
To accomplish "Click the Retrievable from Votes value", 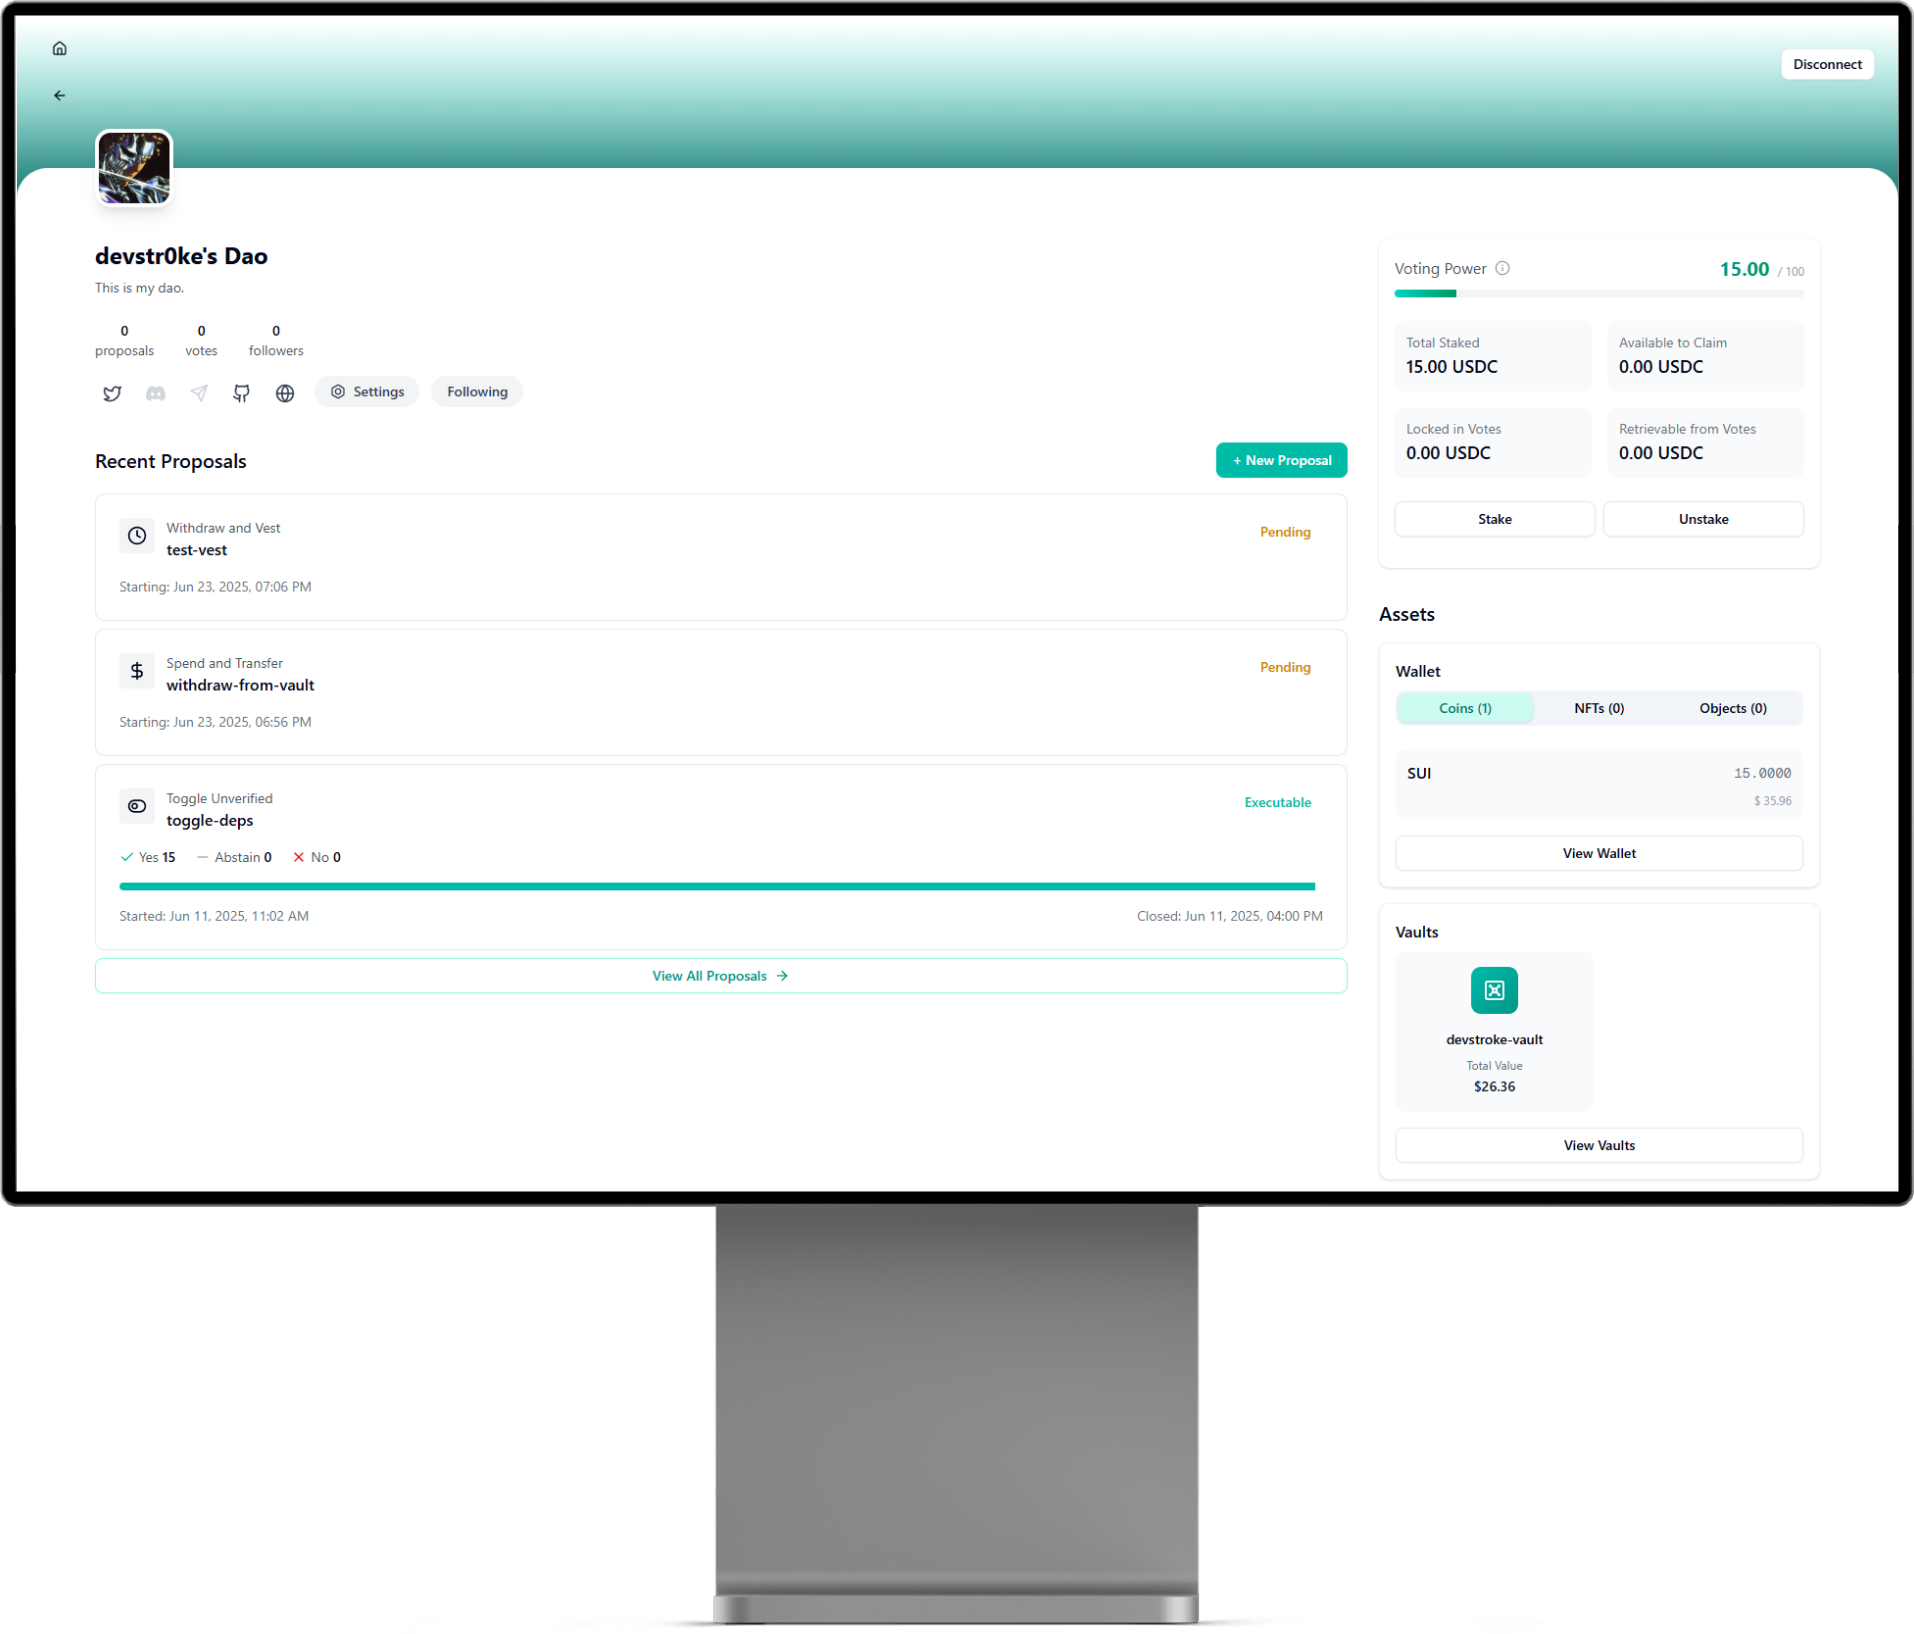I will [1660, 453].
